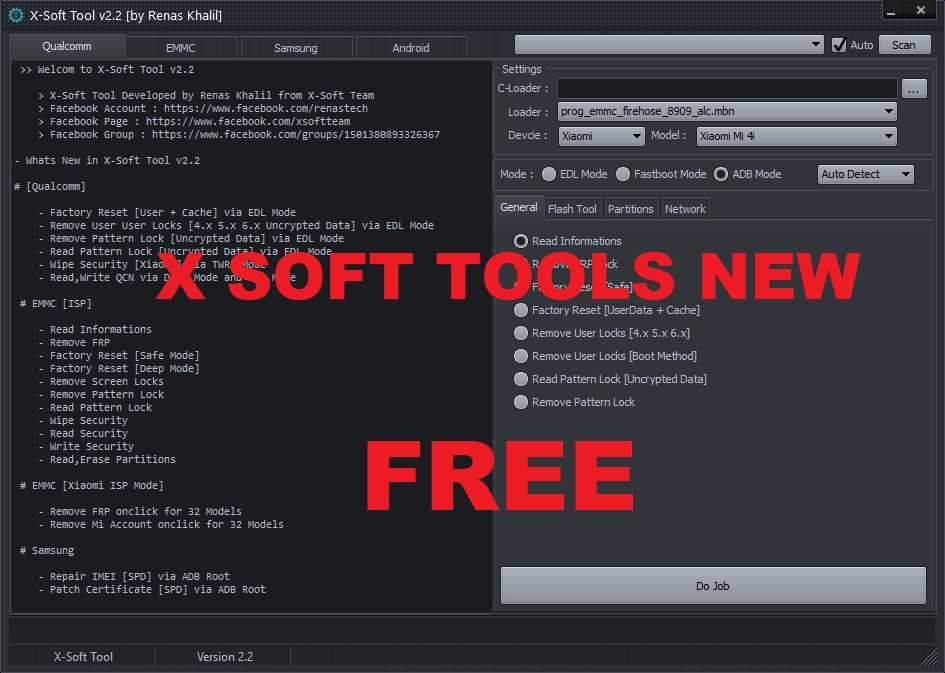
Task: Open the Partitions sub-tab
Action: [630, 209]
